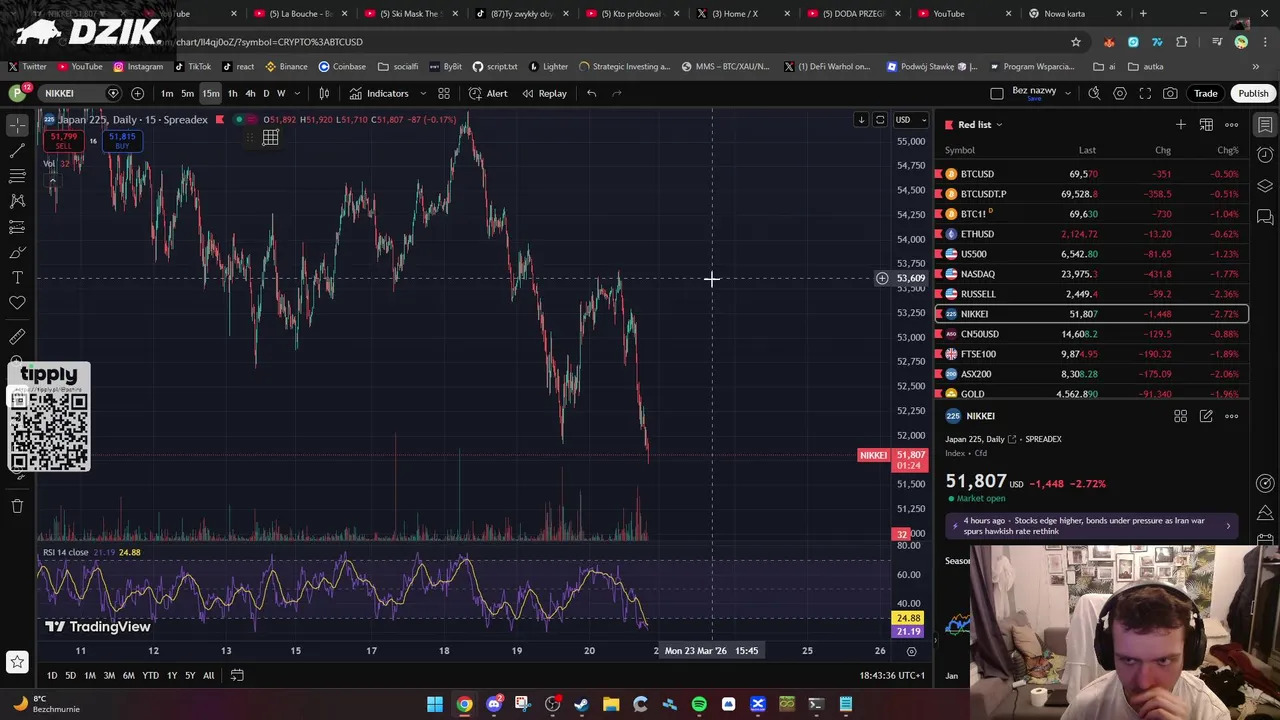Click the compare or add symbol plus
The height and width of the screenshot is (720, 1280).
[137, 93]
